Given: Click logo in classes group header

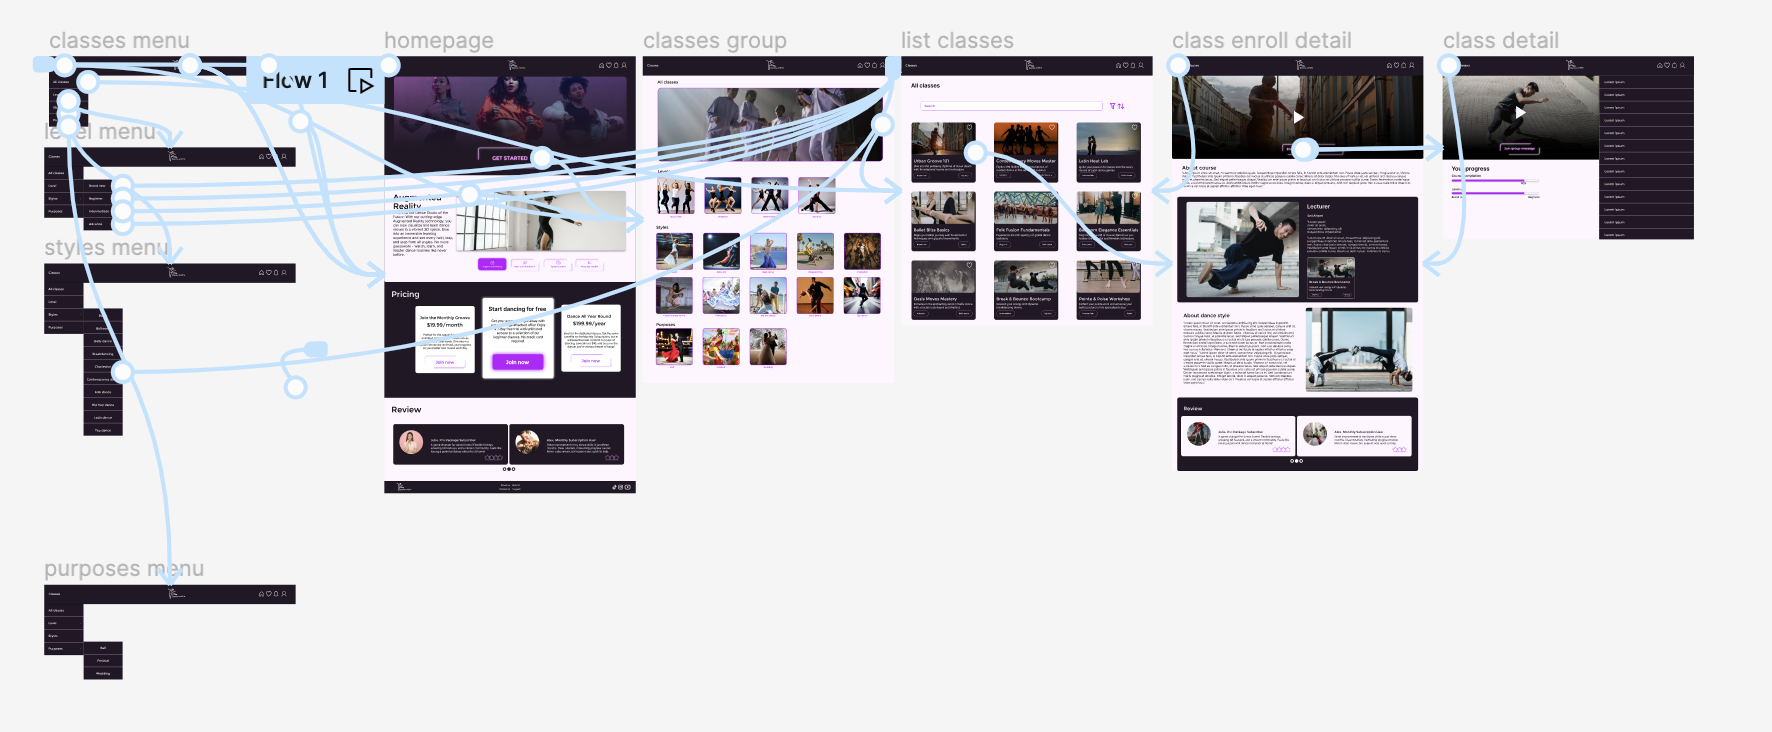Looking at the screenshot, I should 774,65.
